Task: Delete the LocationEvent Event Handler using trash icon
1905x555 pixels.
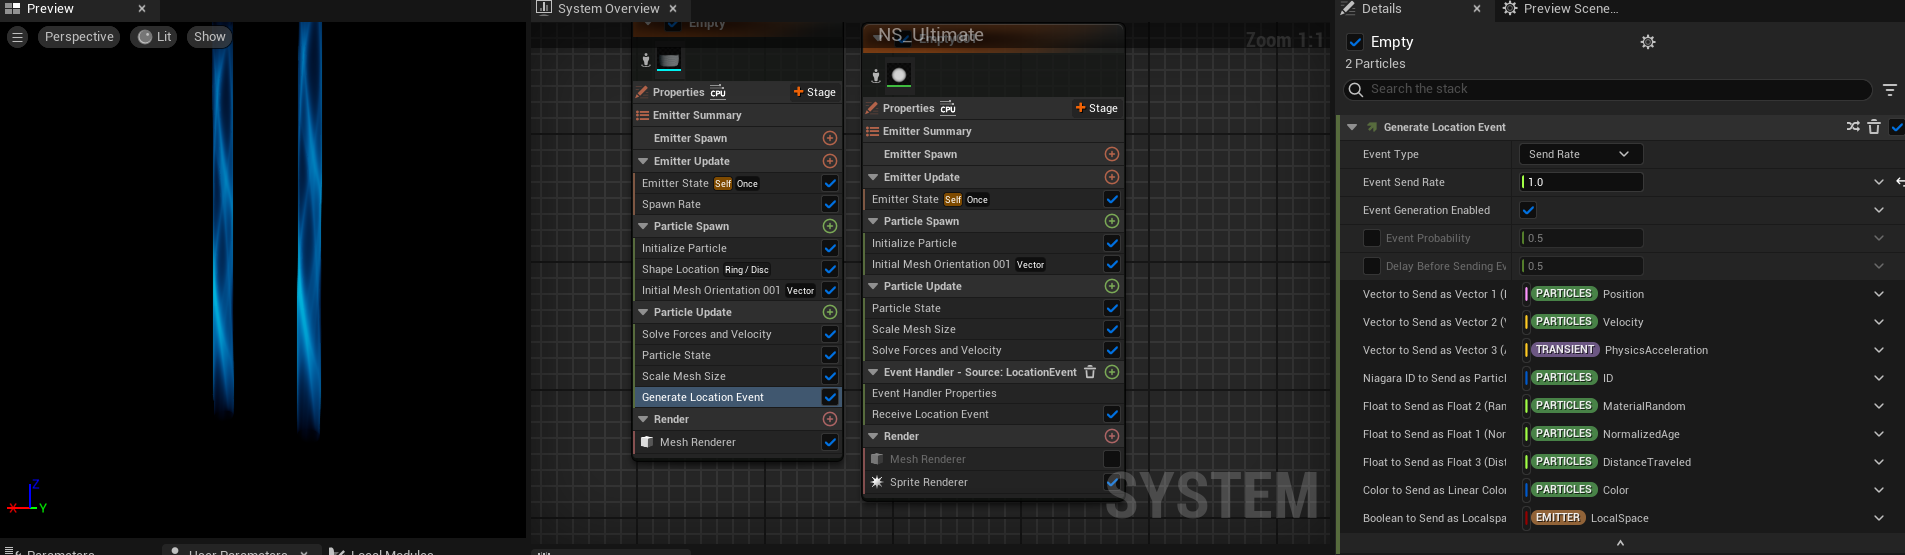Action: pos(1090,372)
